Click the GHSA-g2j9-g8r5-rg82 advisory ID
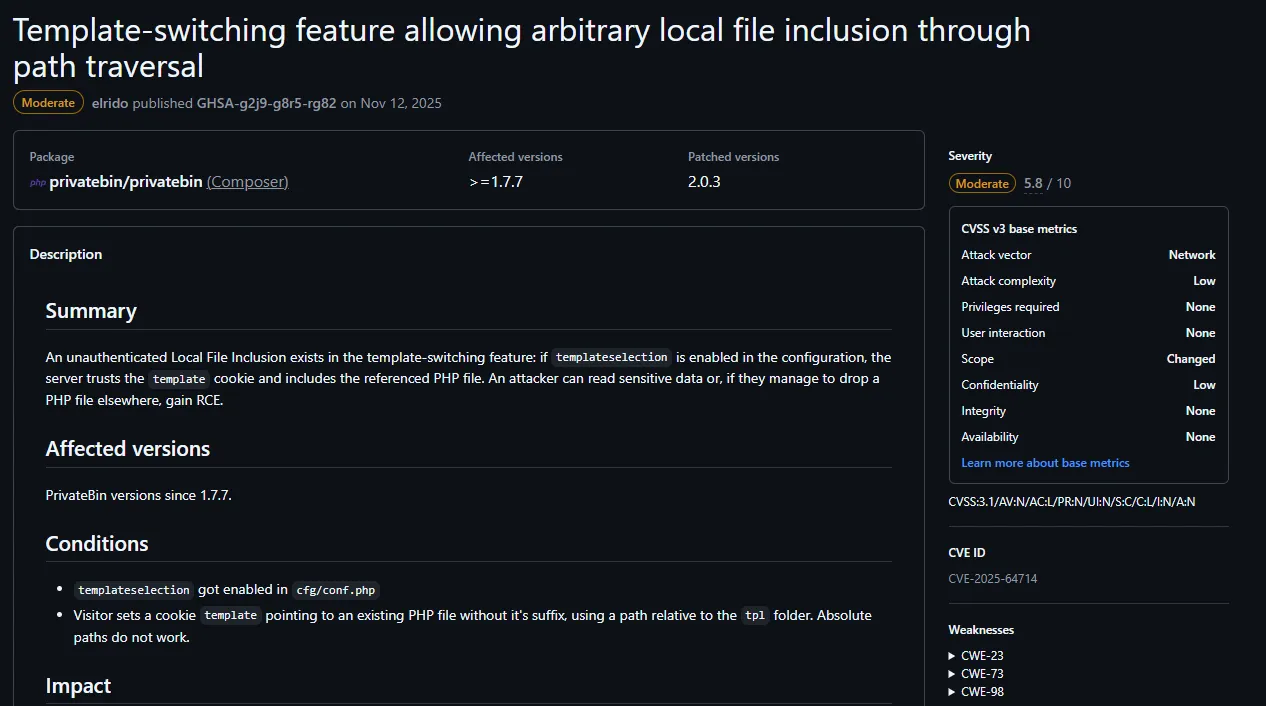This screenshot has width=1266, height=706. tap(266, 103)
